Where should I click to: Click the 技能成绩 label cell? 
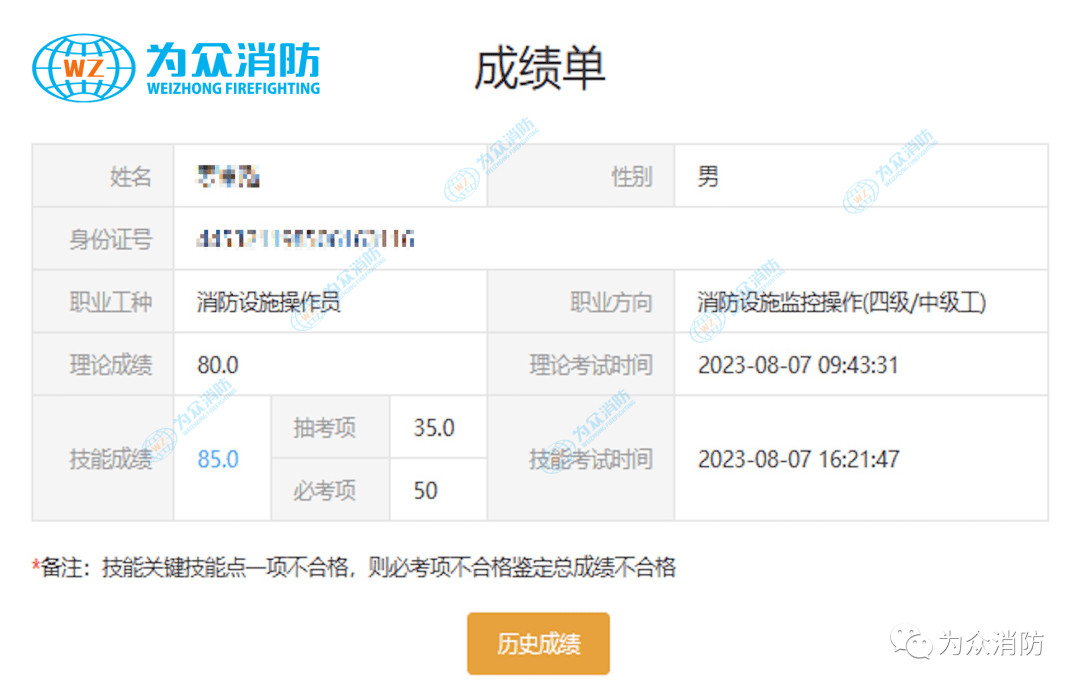tap(103, 458)
